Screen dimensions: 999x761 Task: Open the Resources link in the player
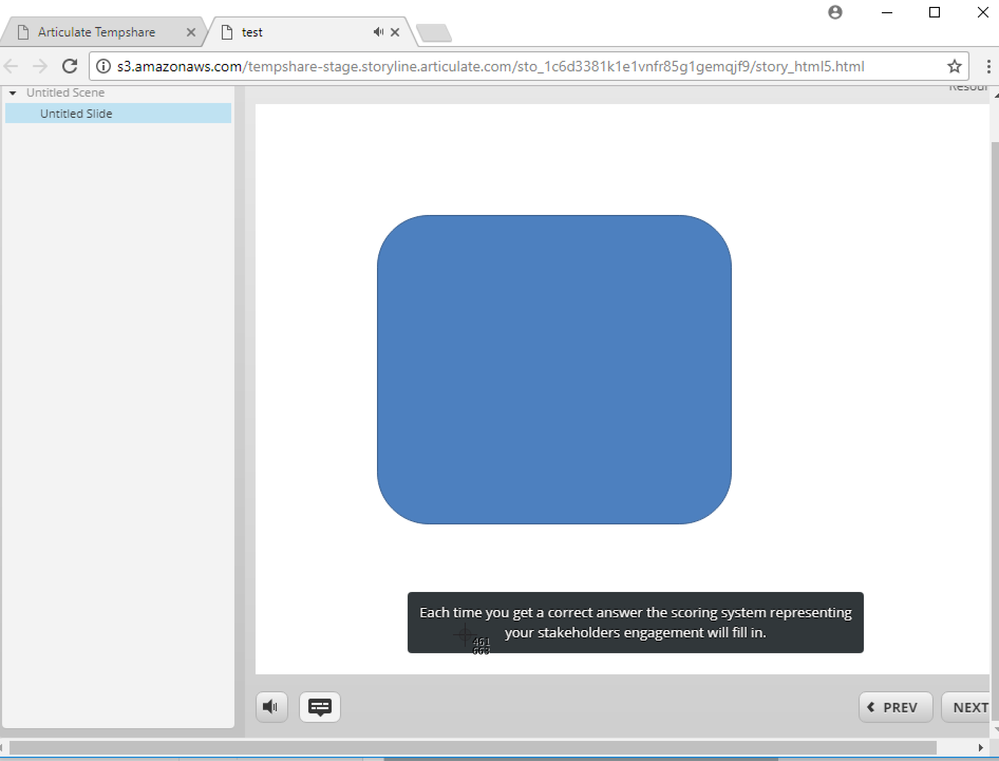[968, 87]
